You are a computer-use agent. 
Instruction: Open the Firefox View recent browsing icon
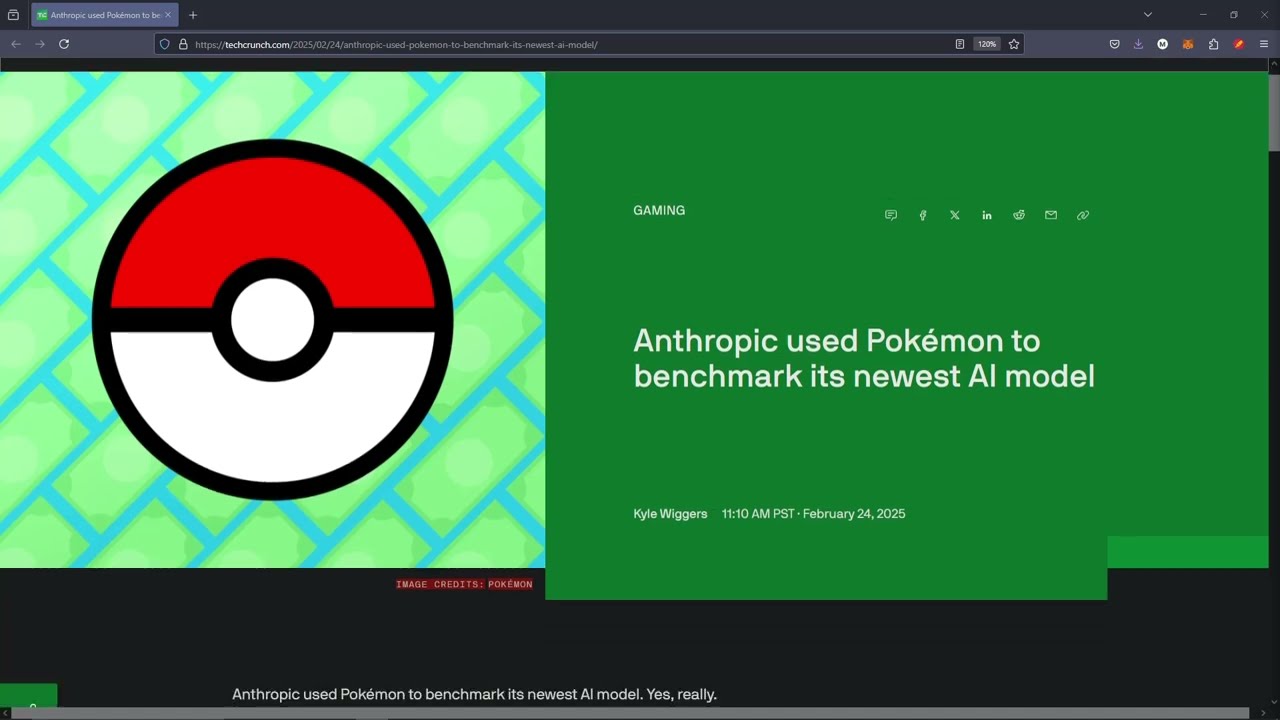(x=13, y=15)
